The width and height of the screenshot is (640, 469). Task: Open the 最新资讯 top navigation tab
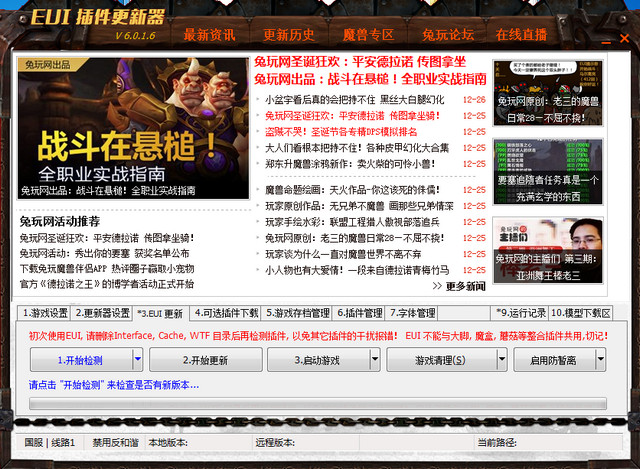[x=209, y=34]
